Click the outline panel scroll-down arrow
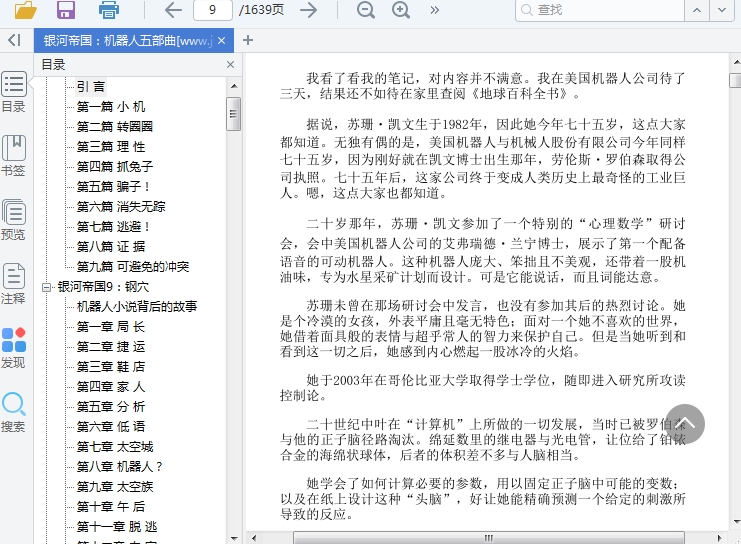This screenshot has width=741, height=544. coord(234,538)
